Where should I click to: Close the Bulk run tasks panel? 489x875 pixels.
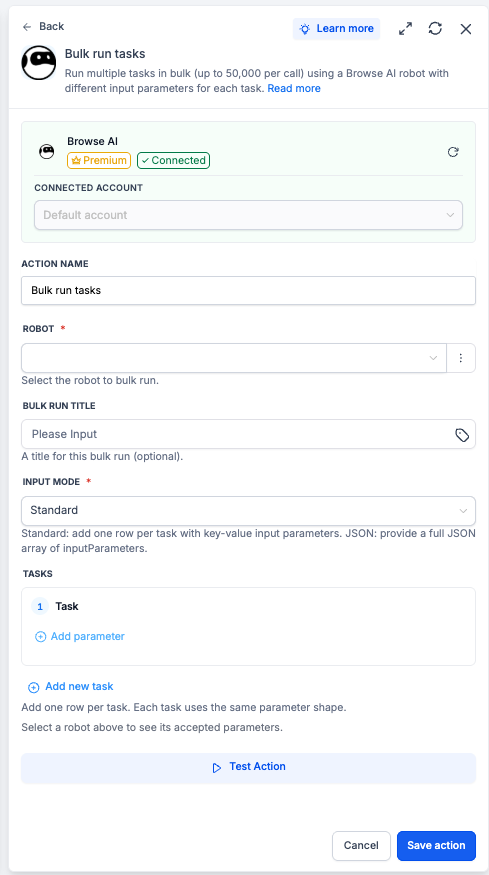[x=466, y=29]
